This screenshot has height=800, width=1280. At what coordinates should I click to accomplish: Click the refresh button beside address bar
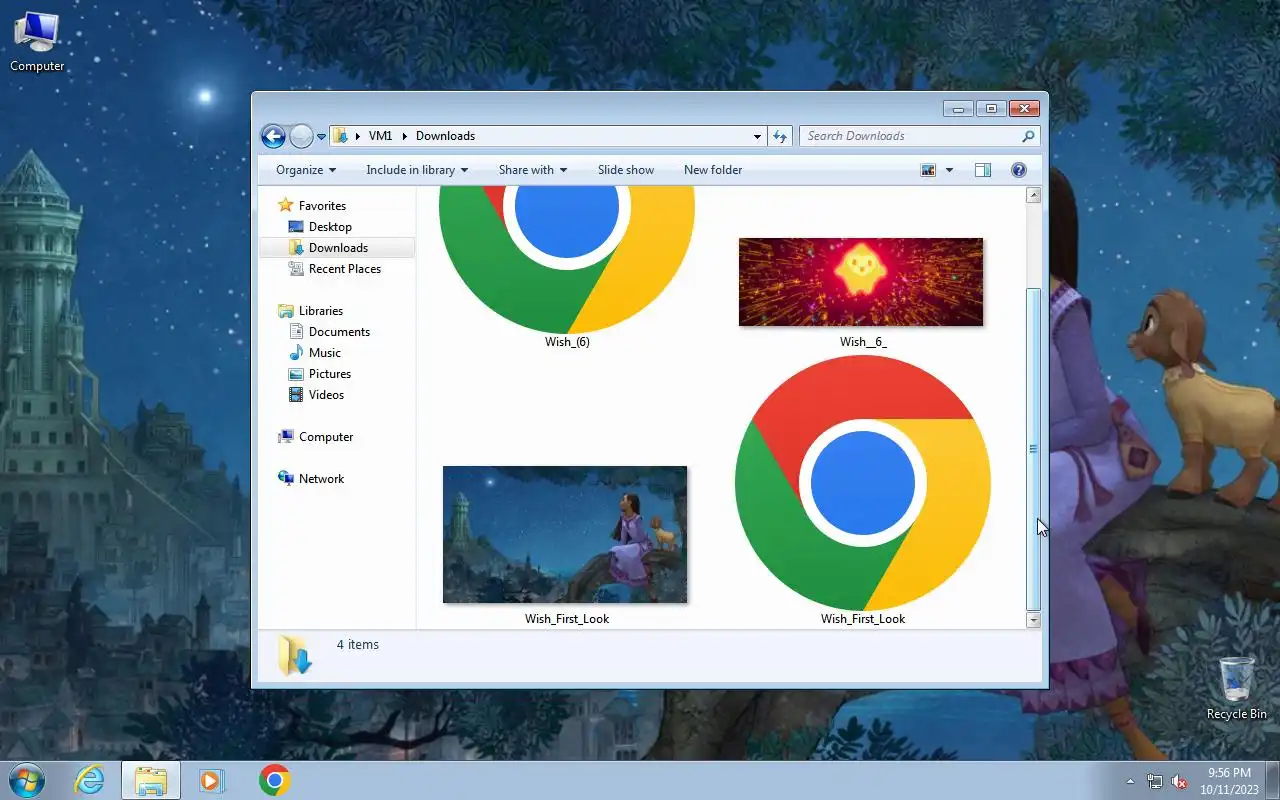point(780,136)
